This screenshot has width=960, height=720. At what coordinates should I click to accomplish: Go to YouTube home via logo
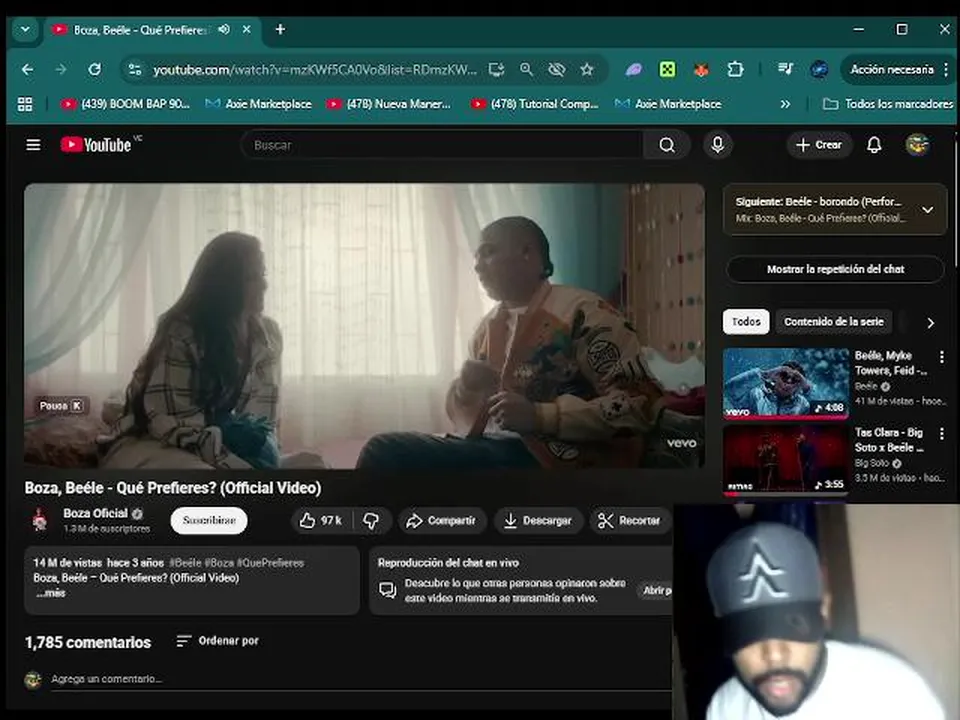tap(96, 145)
